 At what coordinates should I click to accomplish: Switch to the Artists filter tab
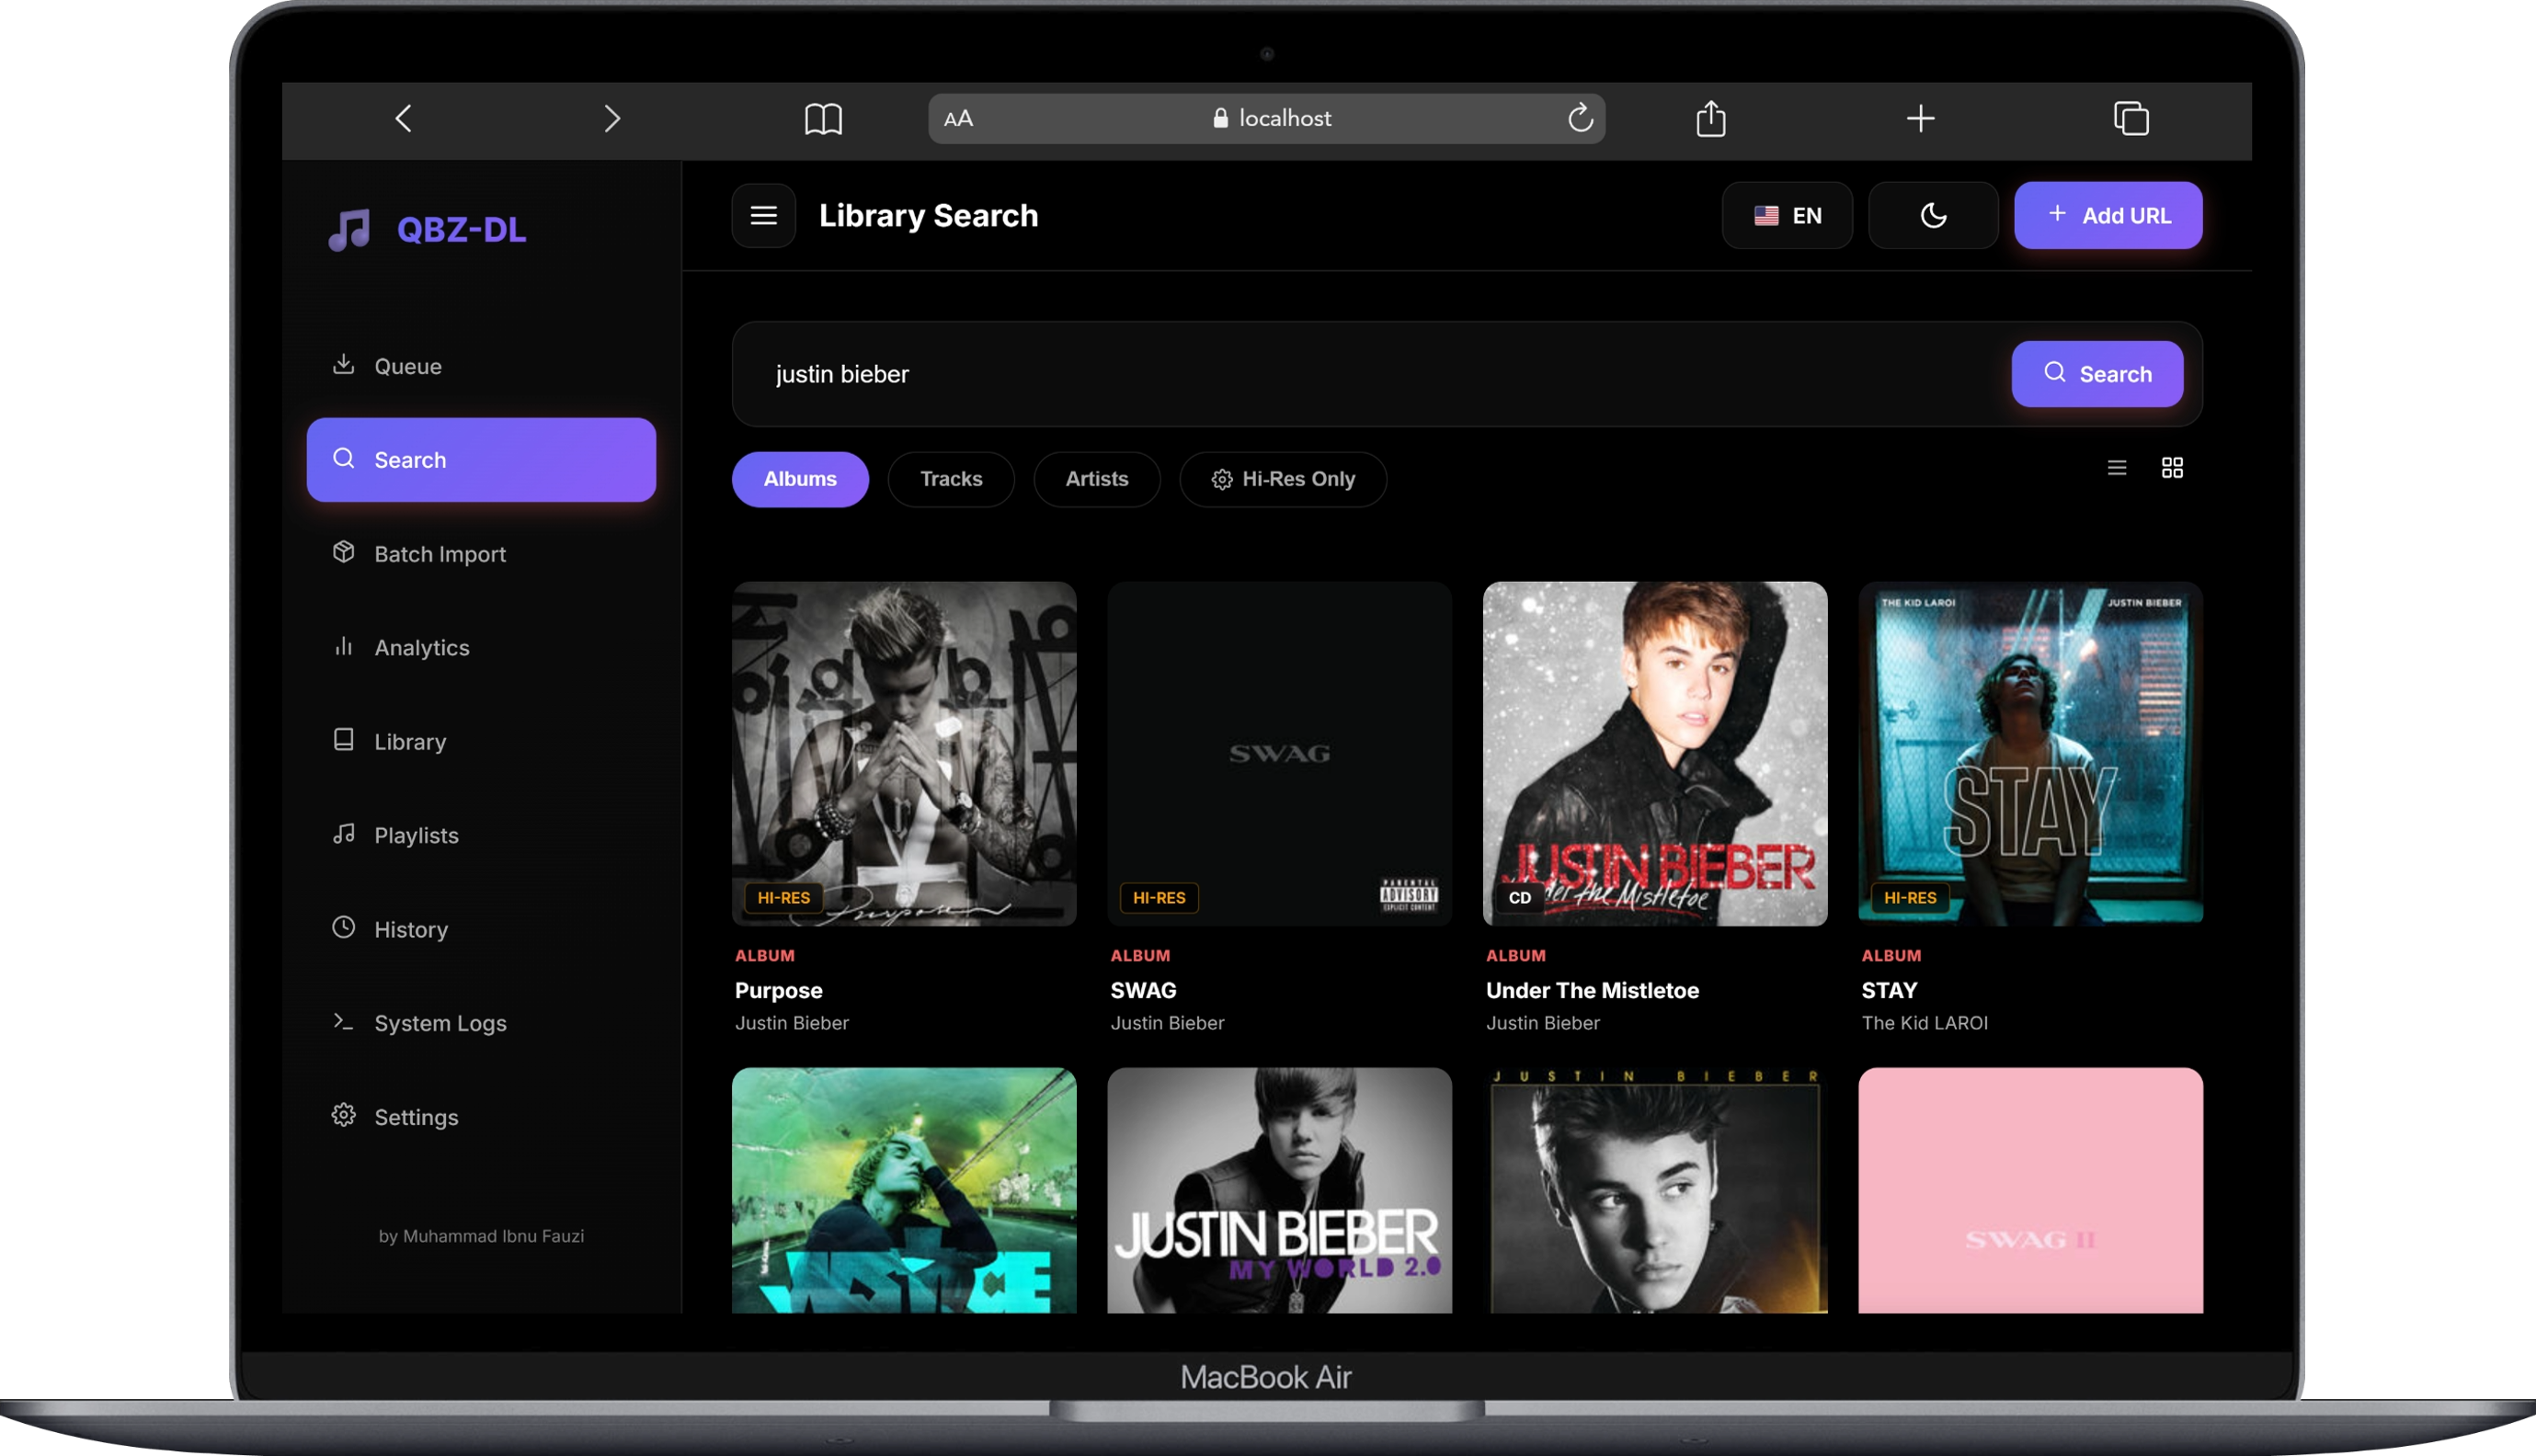click(x=1097, y=479)
